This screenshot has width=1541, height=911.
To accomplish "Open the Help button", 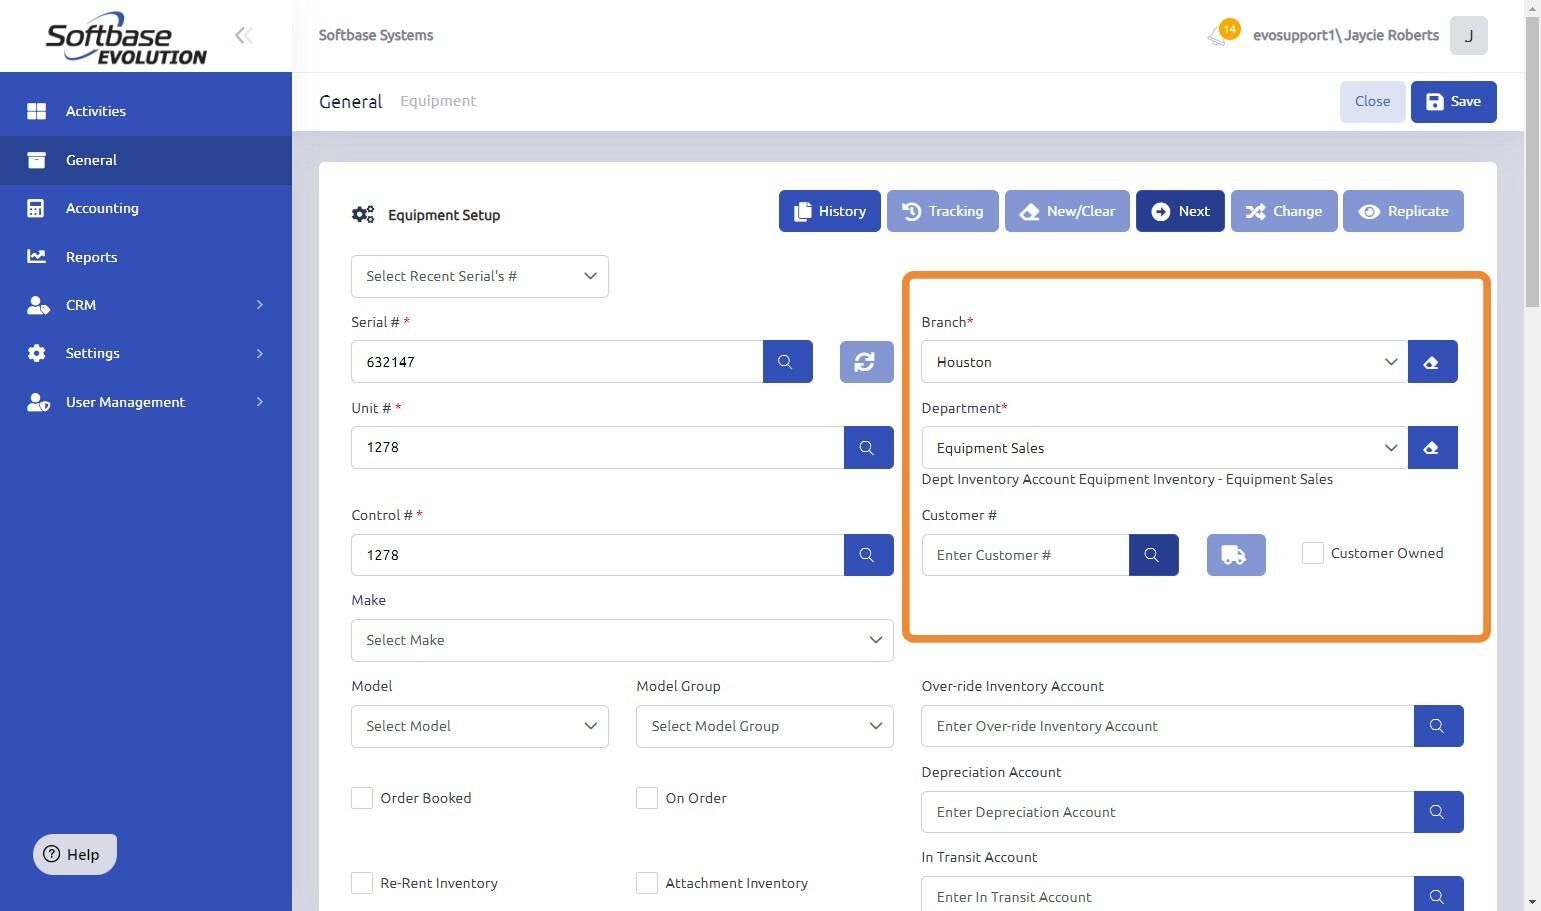I will pos(75,854).
